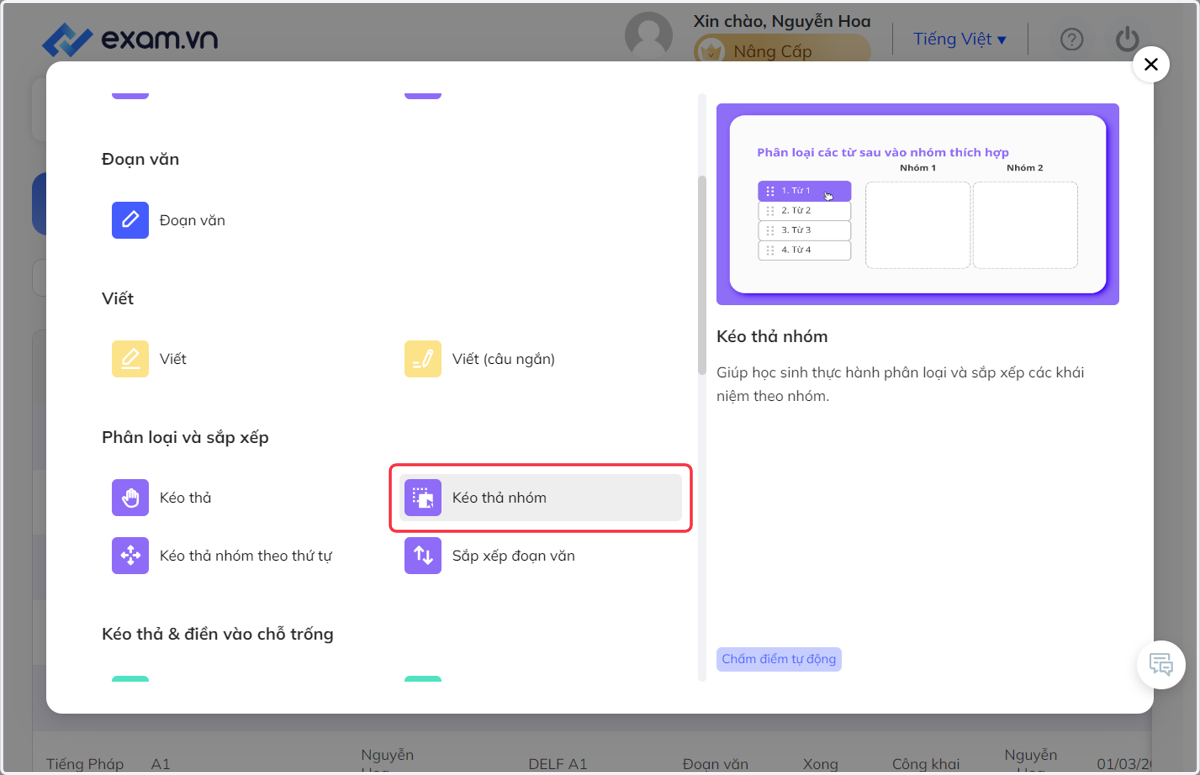Click the Công khai cell in background table
The image size is (1200, 775).
tap(926, 764)
